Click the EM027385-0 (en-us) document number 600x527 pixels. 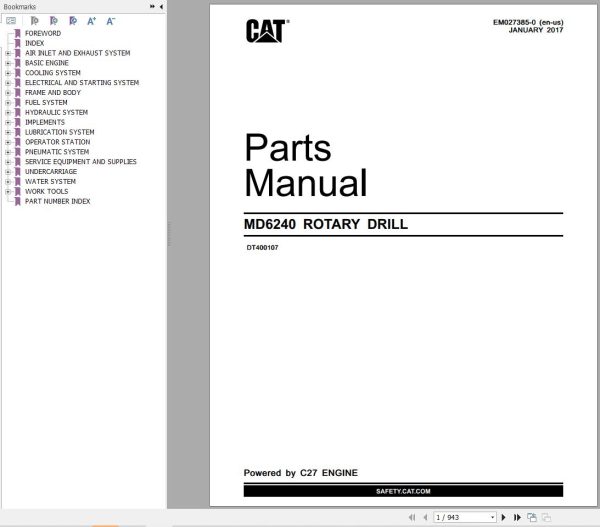528,22
